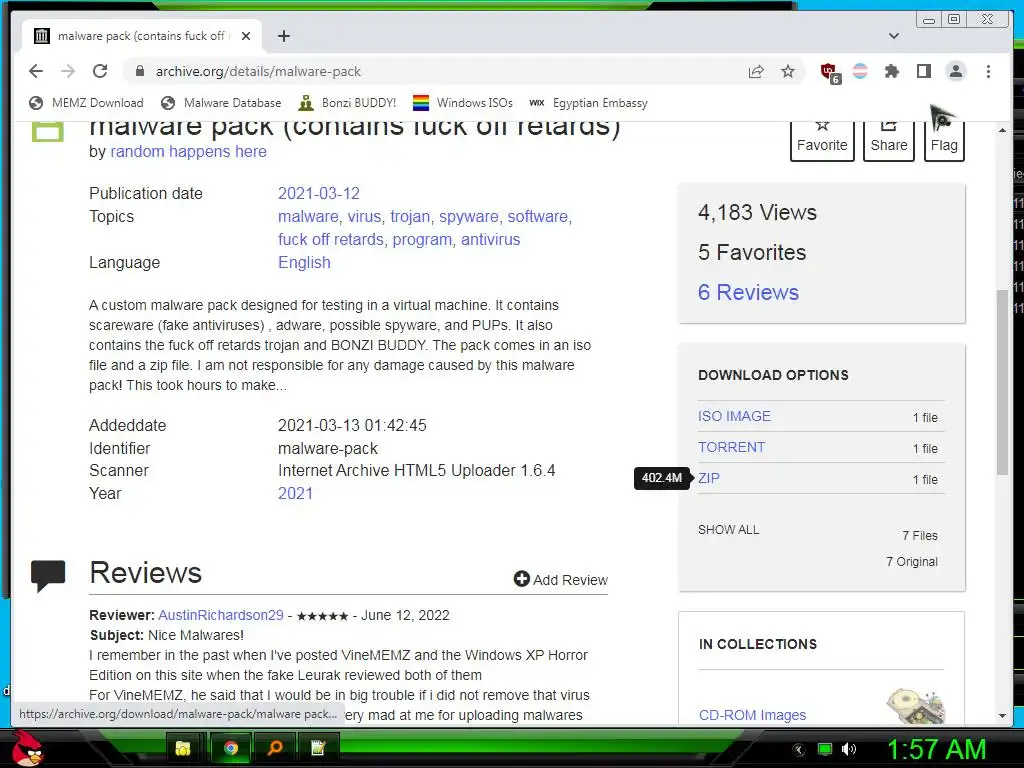Screen dimensions: 1024x768
Task: Open the striped flag extension icon
Action: coord(860,71)
